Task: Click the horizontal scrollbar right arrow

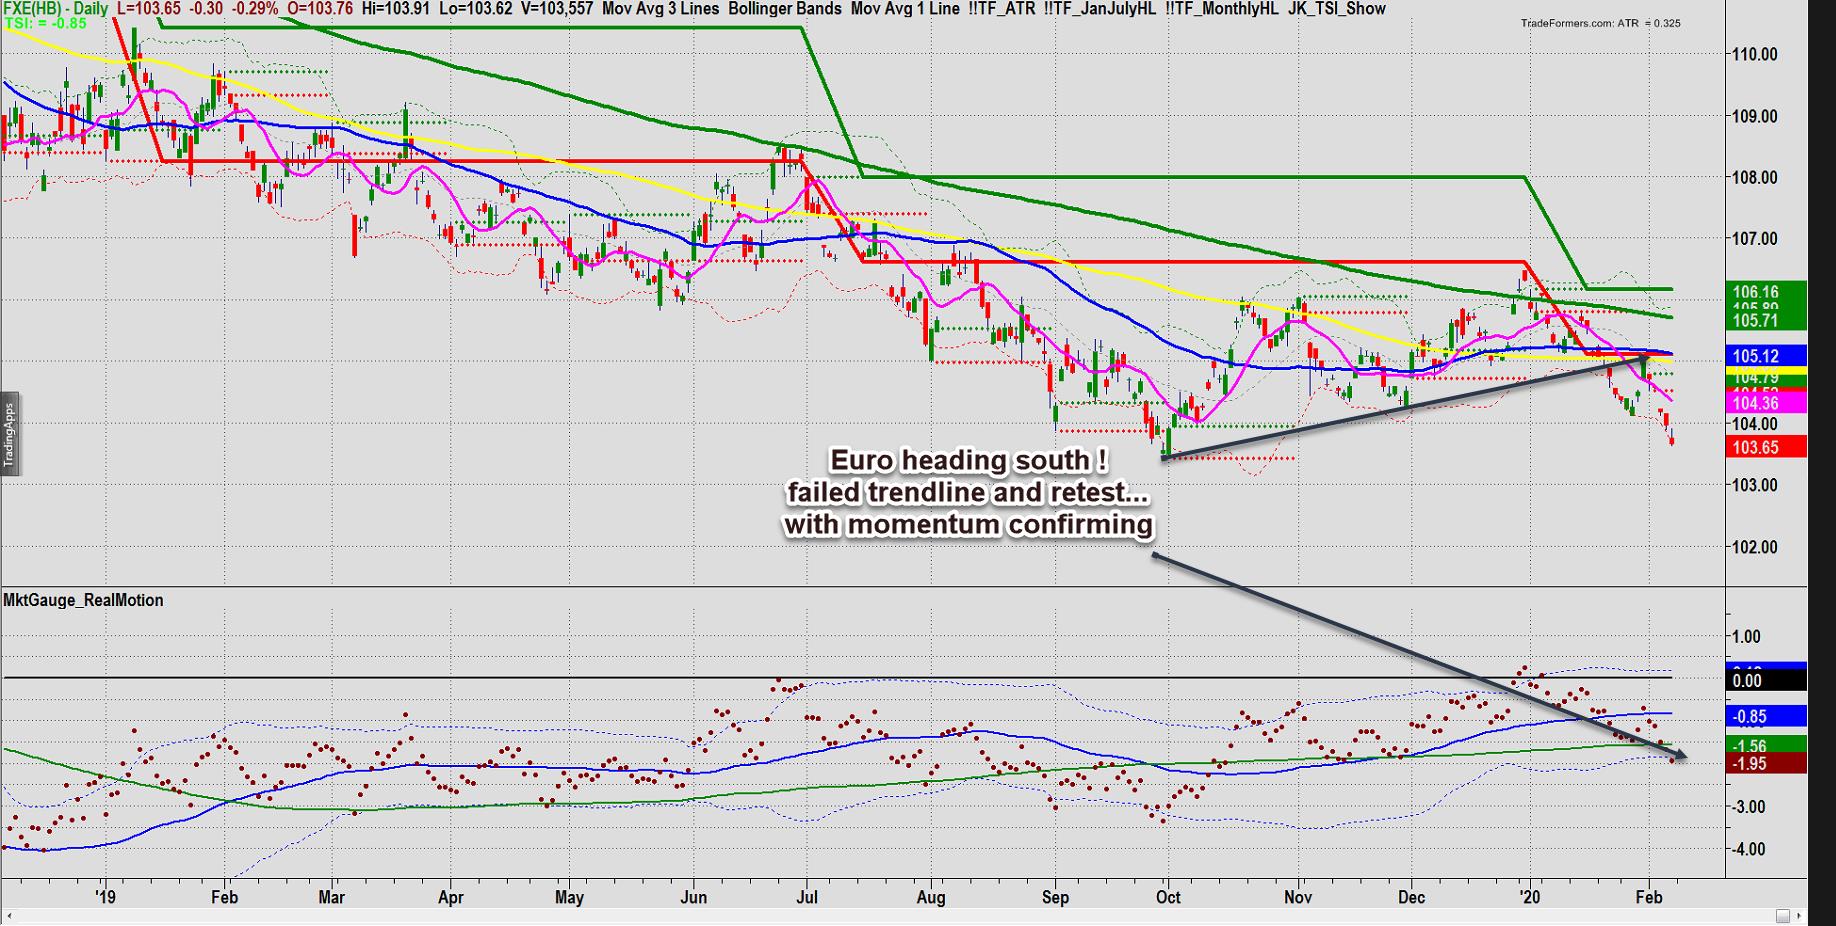Action: click(1801, 916)
